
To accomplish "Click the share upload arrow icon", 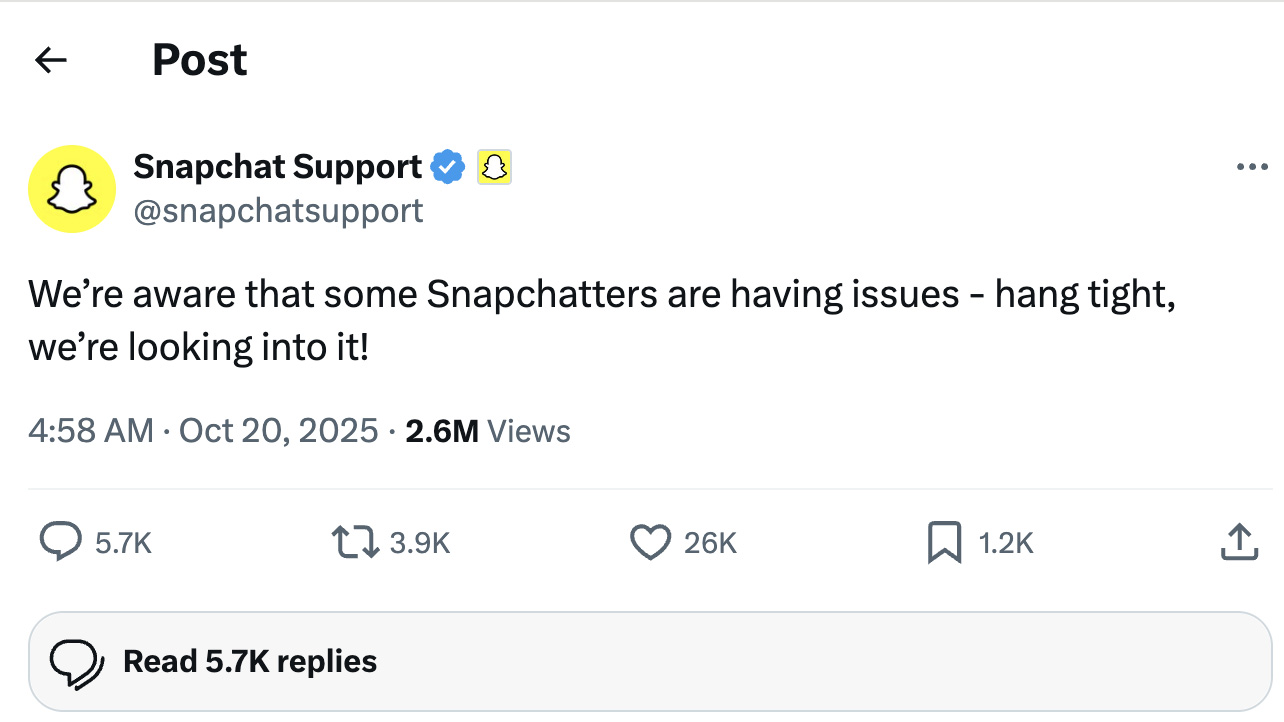I will click(x=1239, y=542).
